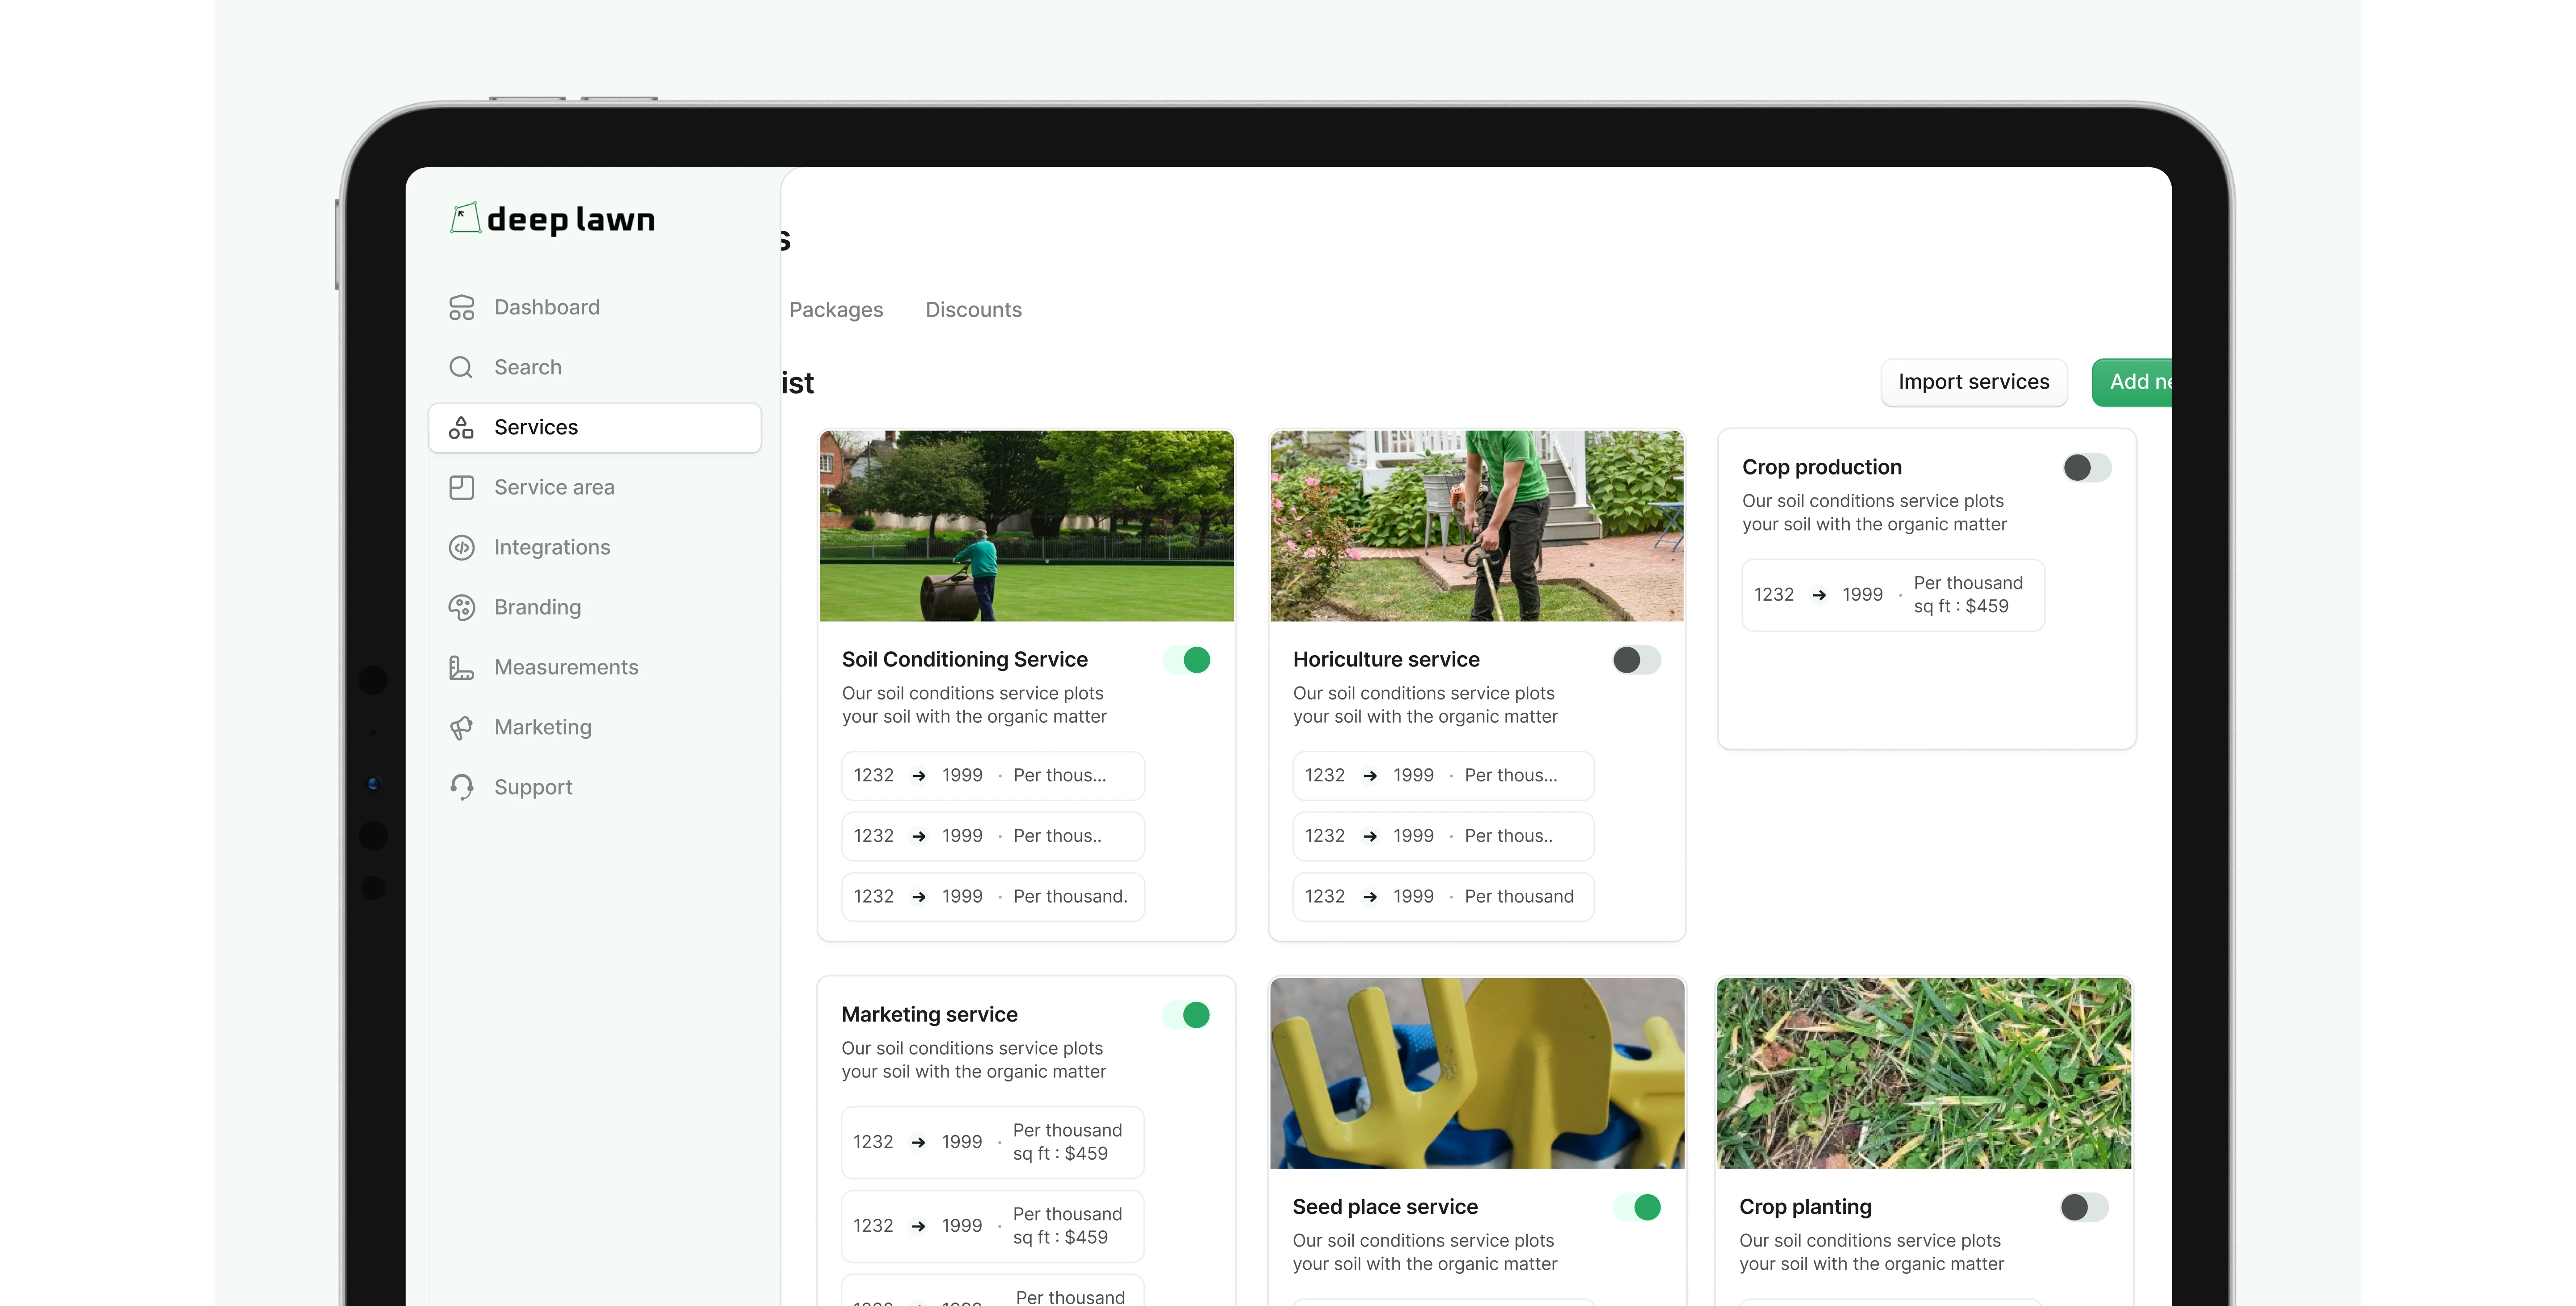Image resolution: width=2576 pixels, height=1306 pixels.
Task: Click the Integrations code icon
Action: tap(461, 547)
